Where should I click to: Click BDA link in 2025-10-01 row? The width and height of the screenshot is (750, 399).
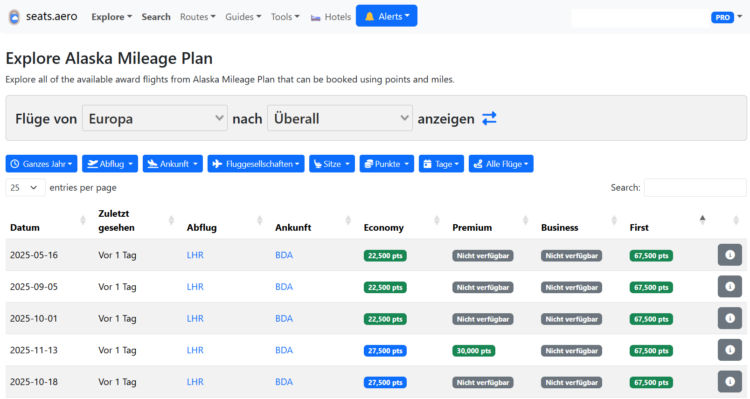[284, 318]
